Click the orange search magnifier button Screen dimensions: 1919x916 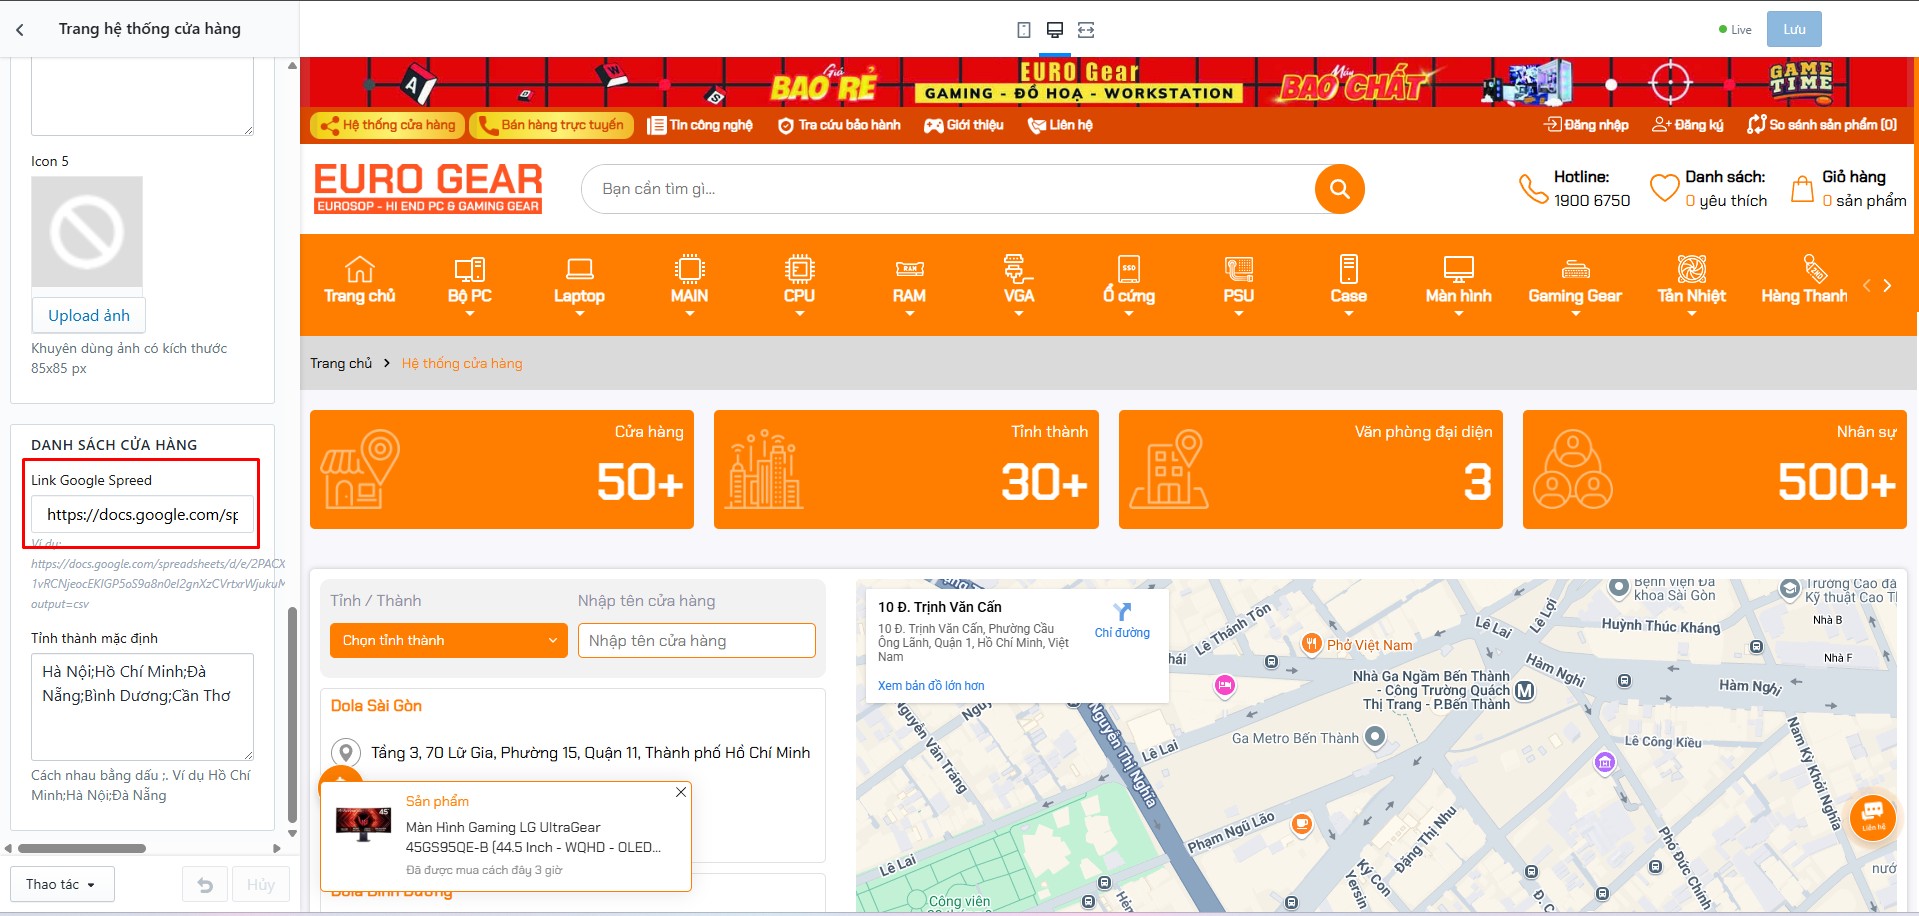[x=1340, y=189]
